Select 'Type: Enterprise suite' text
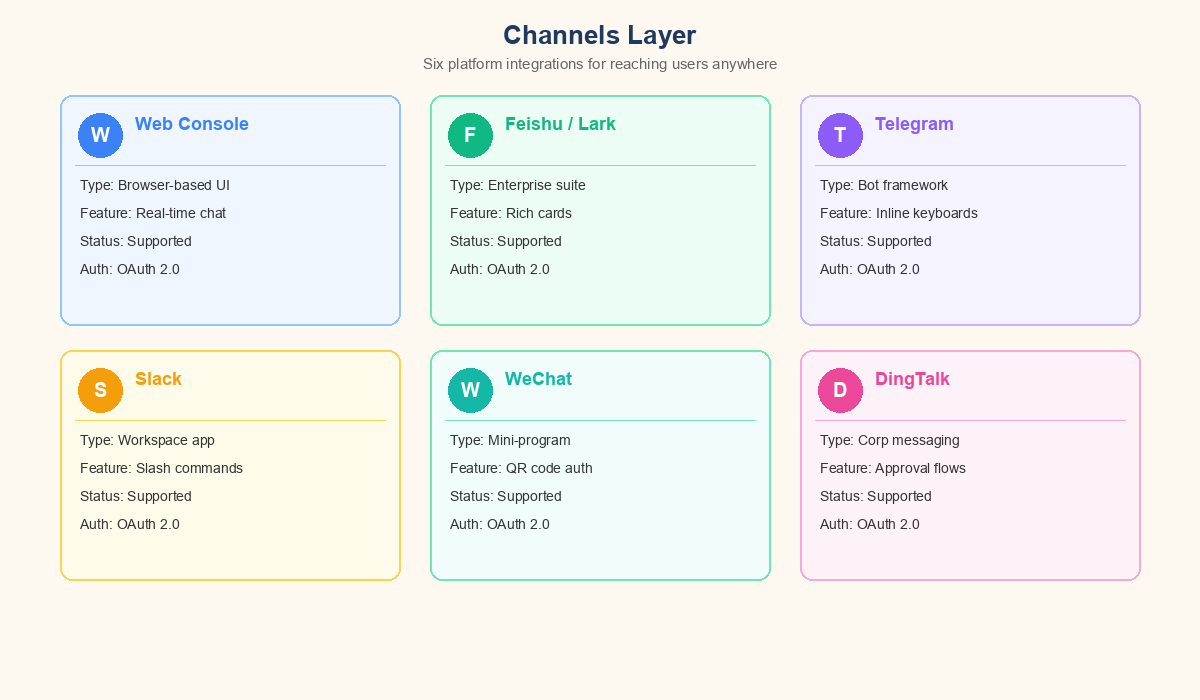 click(518, 185)
